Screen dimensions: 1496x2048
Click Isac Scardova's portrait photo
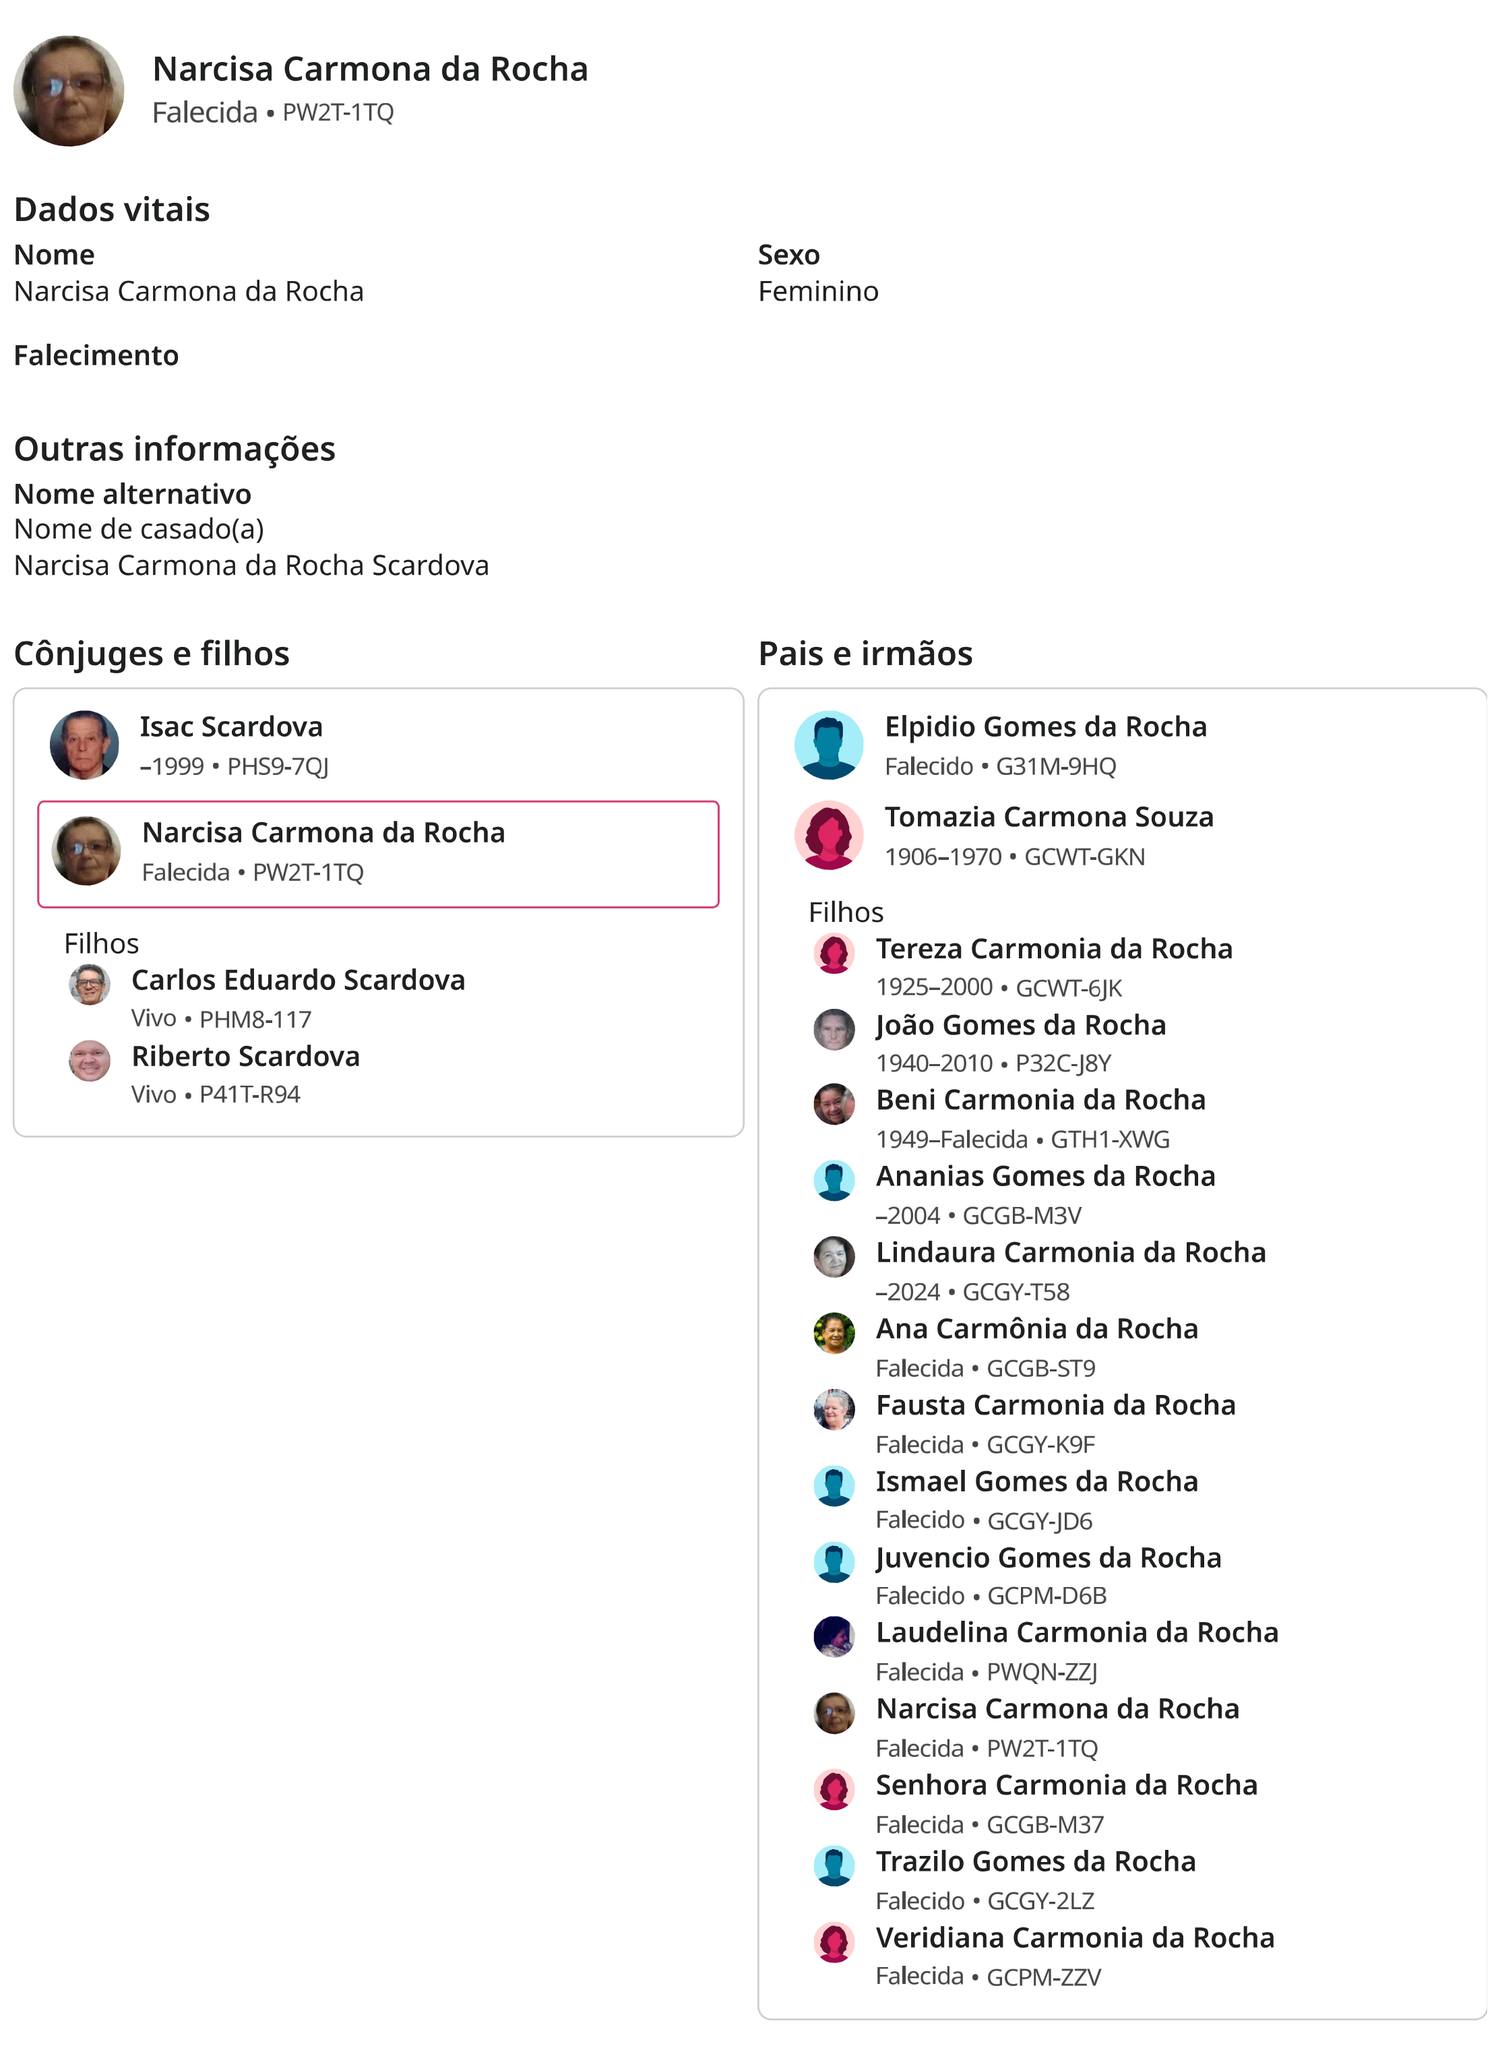click(85, 745)
